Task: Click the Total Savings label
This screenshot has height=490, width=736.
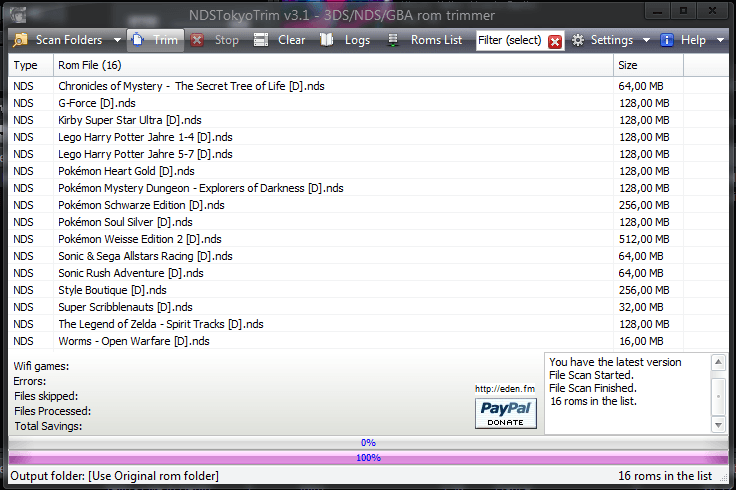Action: pos(48,426)
